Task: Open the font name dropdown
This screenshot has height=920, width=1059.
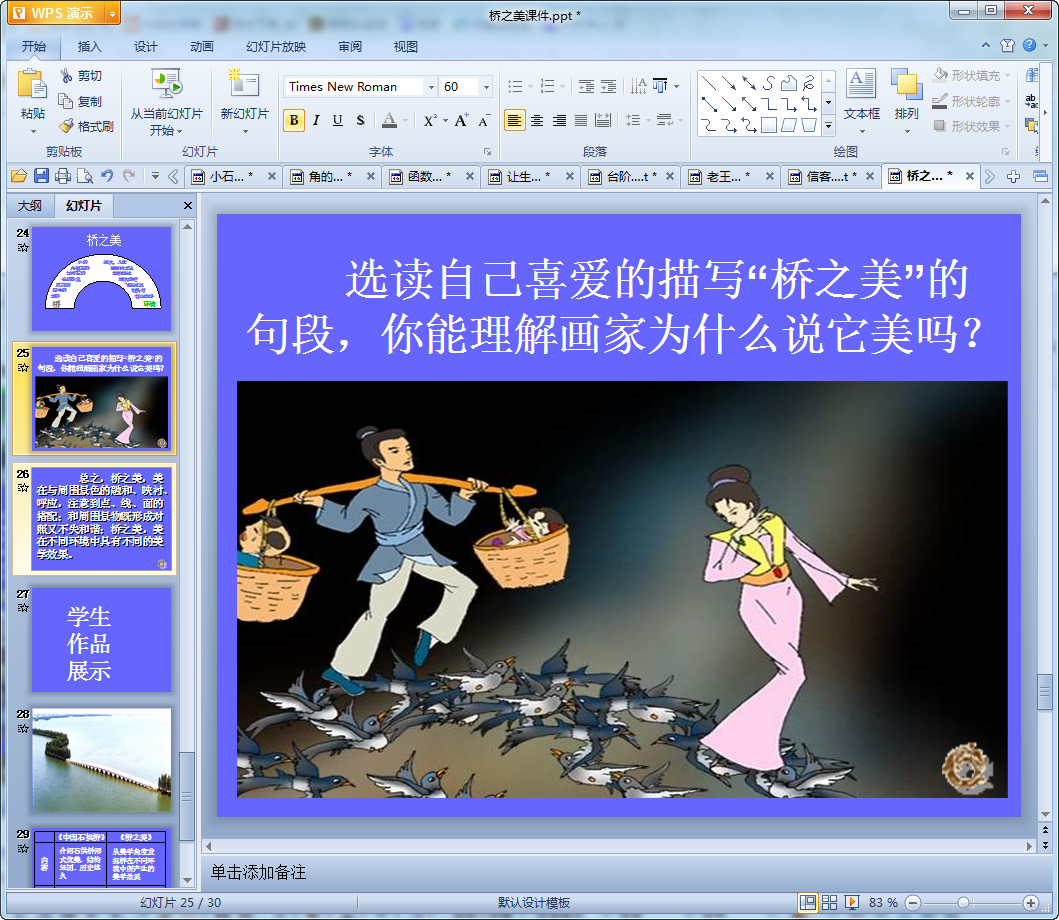Action: point(431,86)
